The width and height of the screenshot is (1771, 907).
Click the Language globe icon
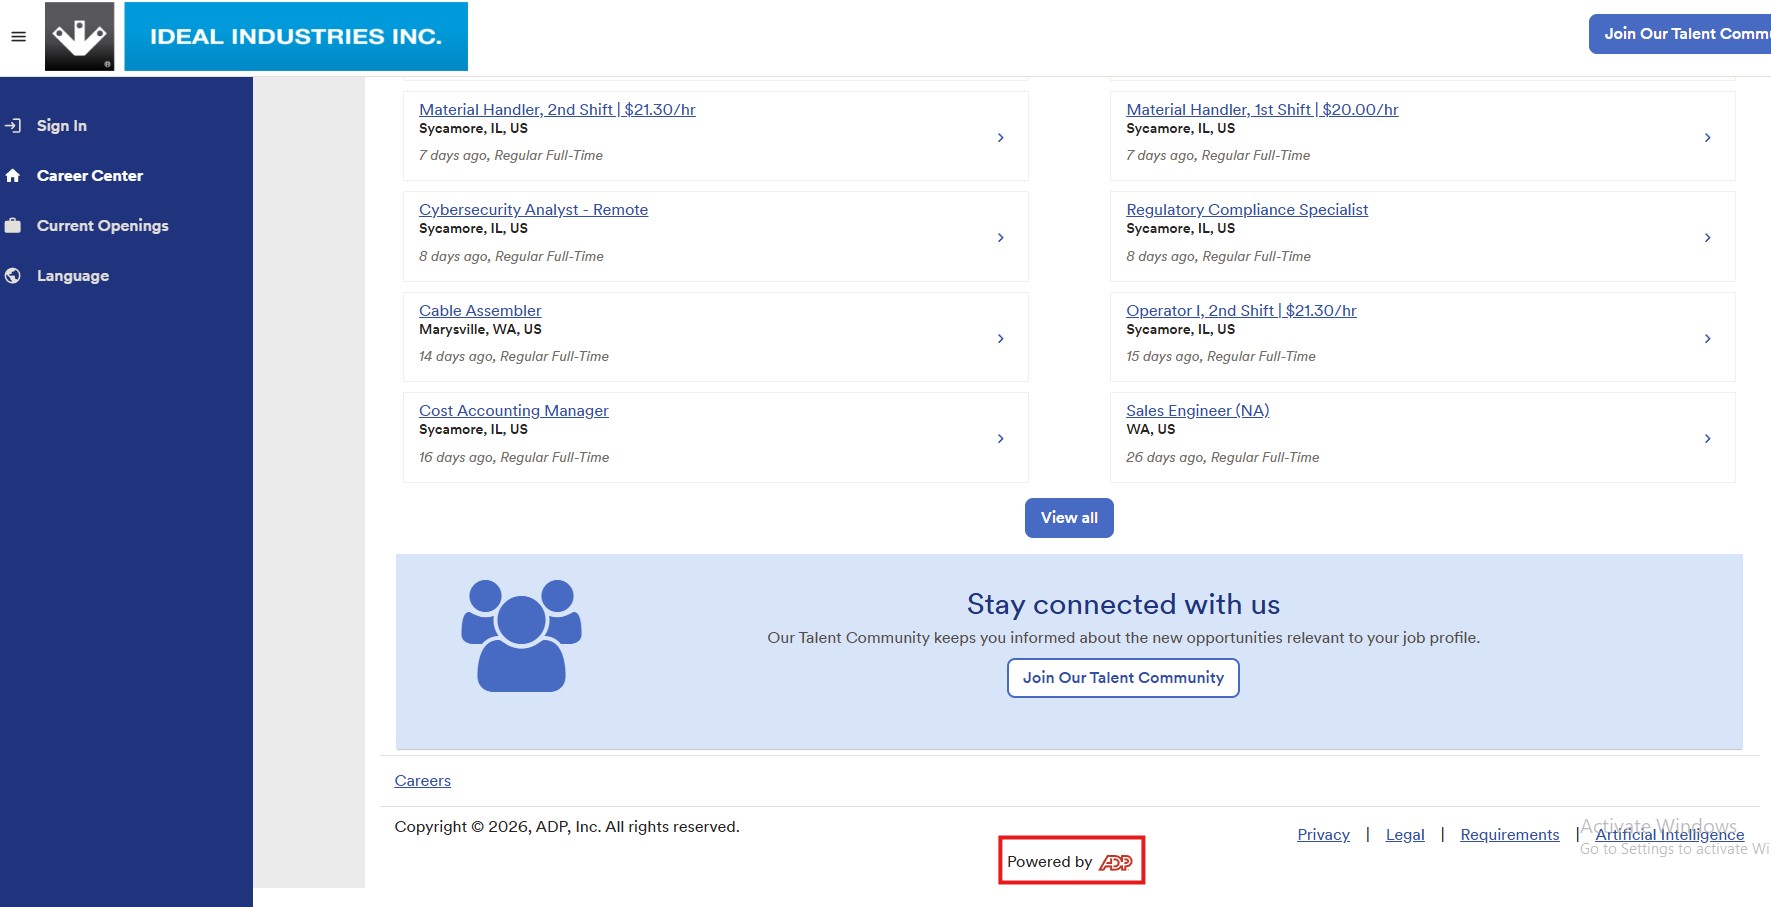coord(13,275)
